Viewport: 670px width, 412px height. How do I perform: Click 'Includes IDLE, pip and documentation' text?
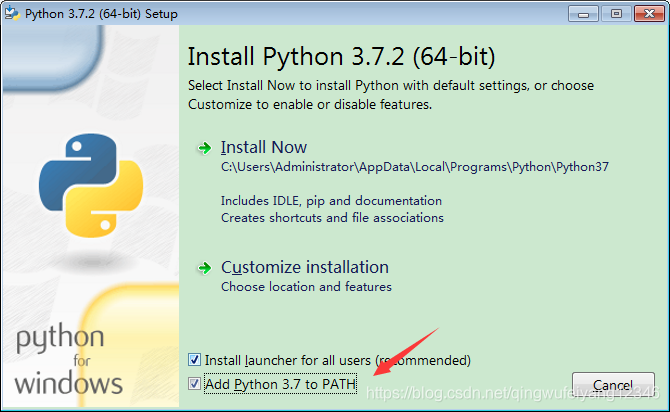pyautogui.click(x=331, y=200)
